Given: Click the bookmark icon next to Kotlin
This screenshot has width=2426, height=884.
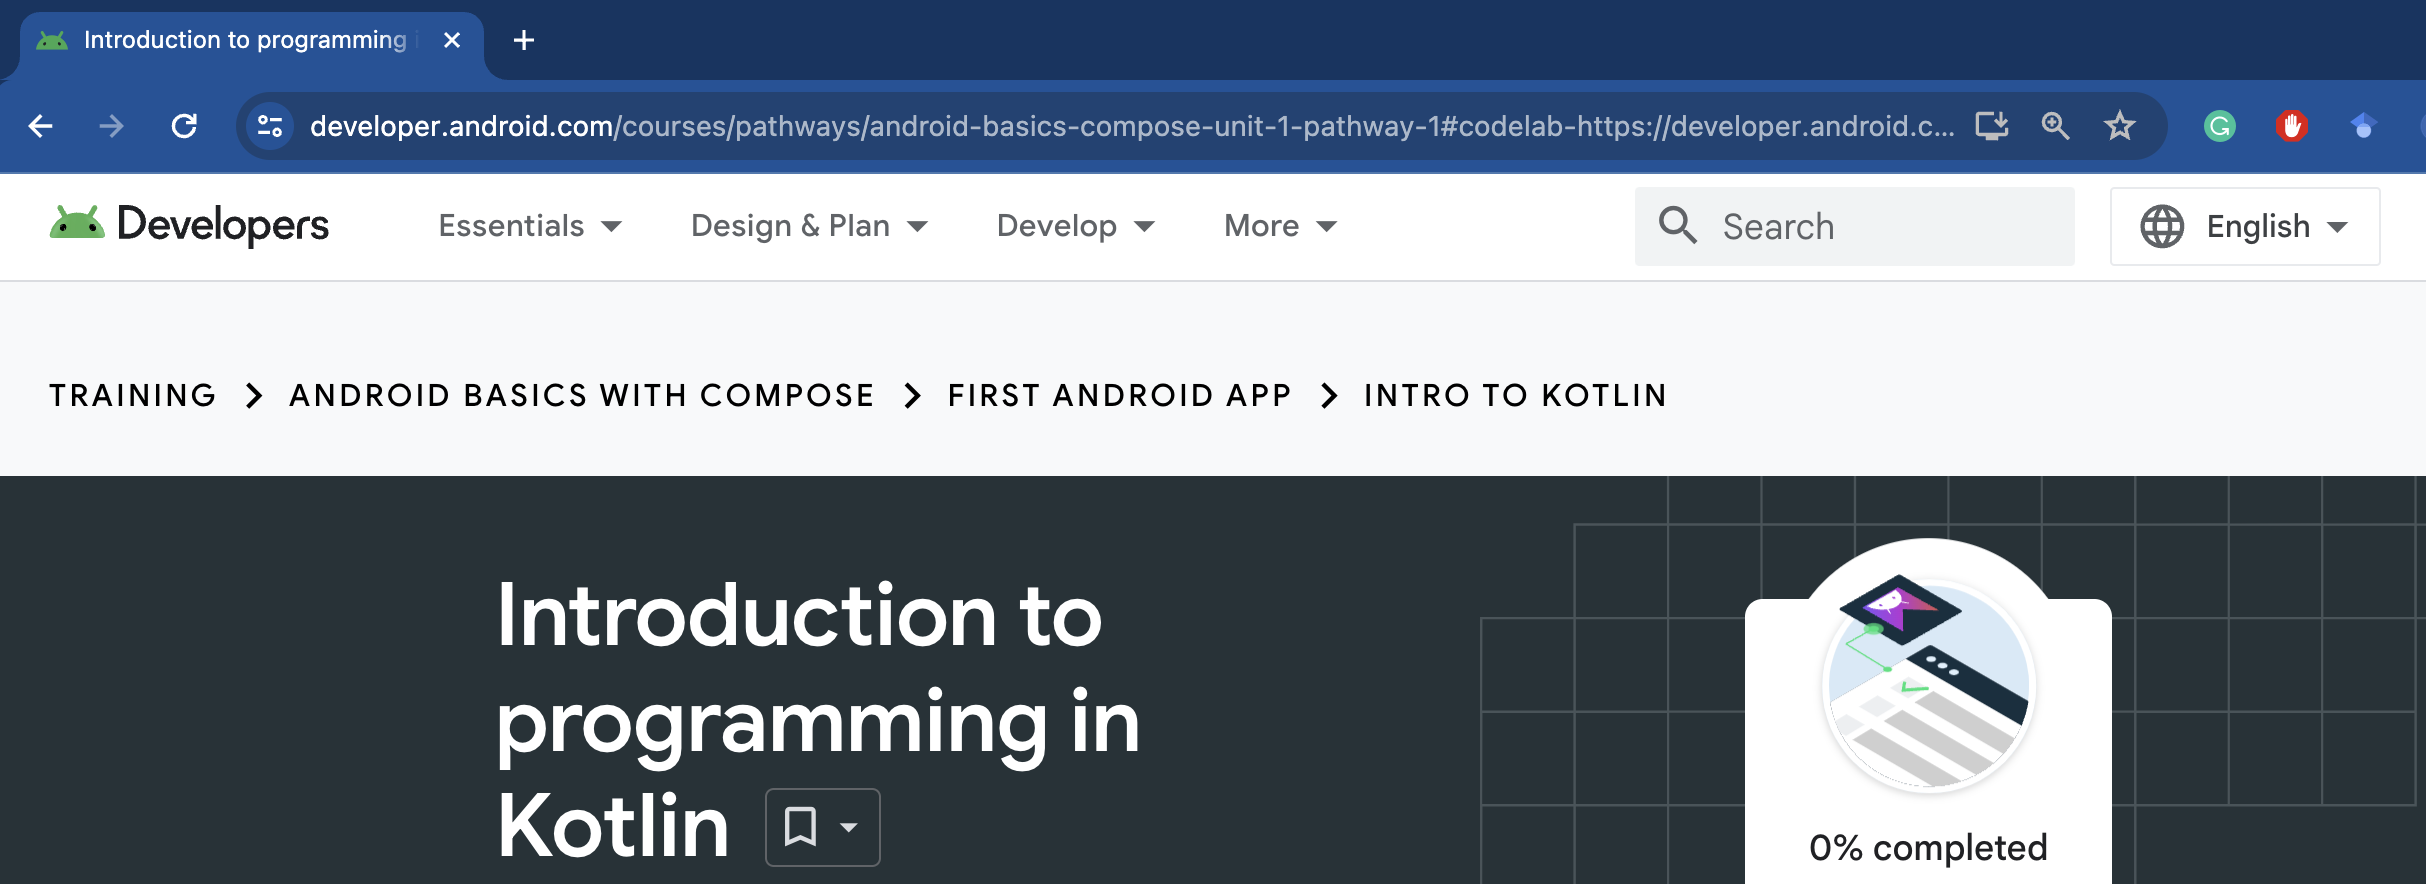Looking at the screenshot, I should [800, 827].
